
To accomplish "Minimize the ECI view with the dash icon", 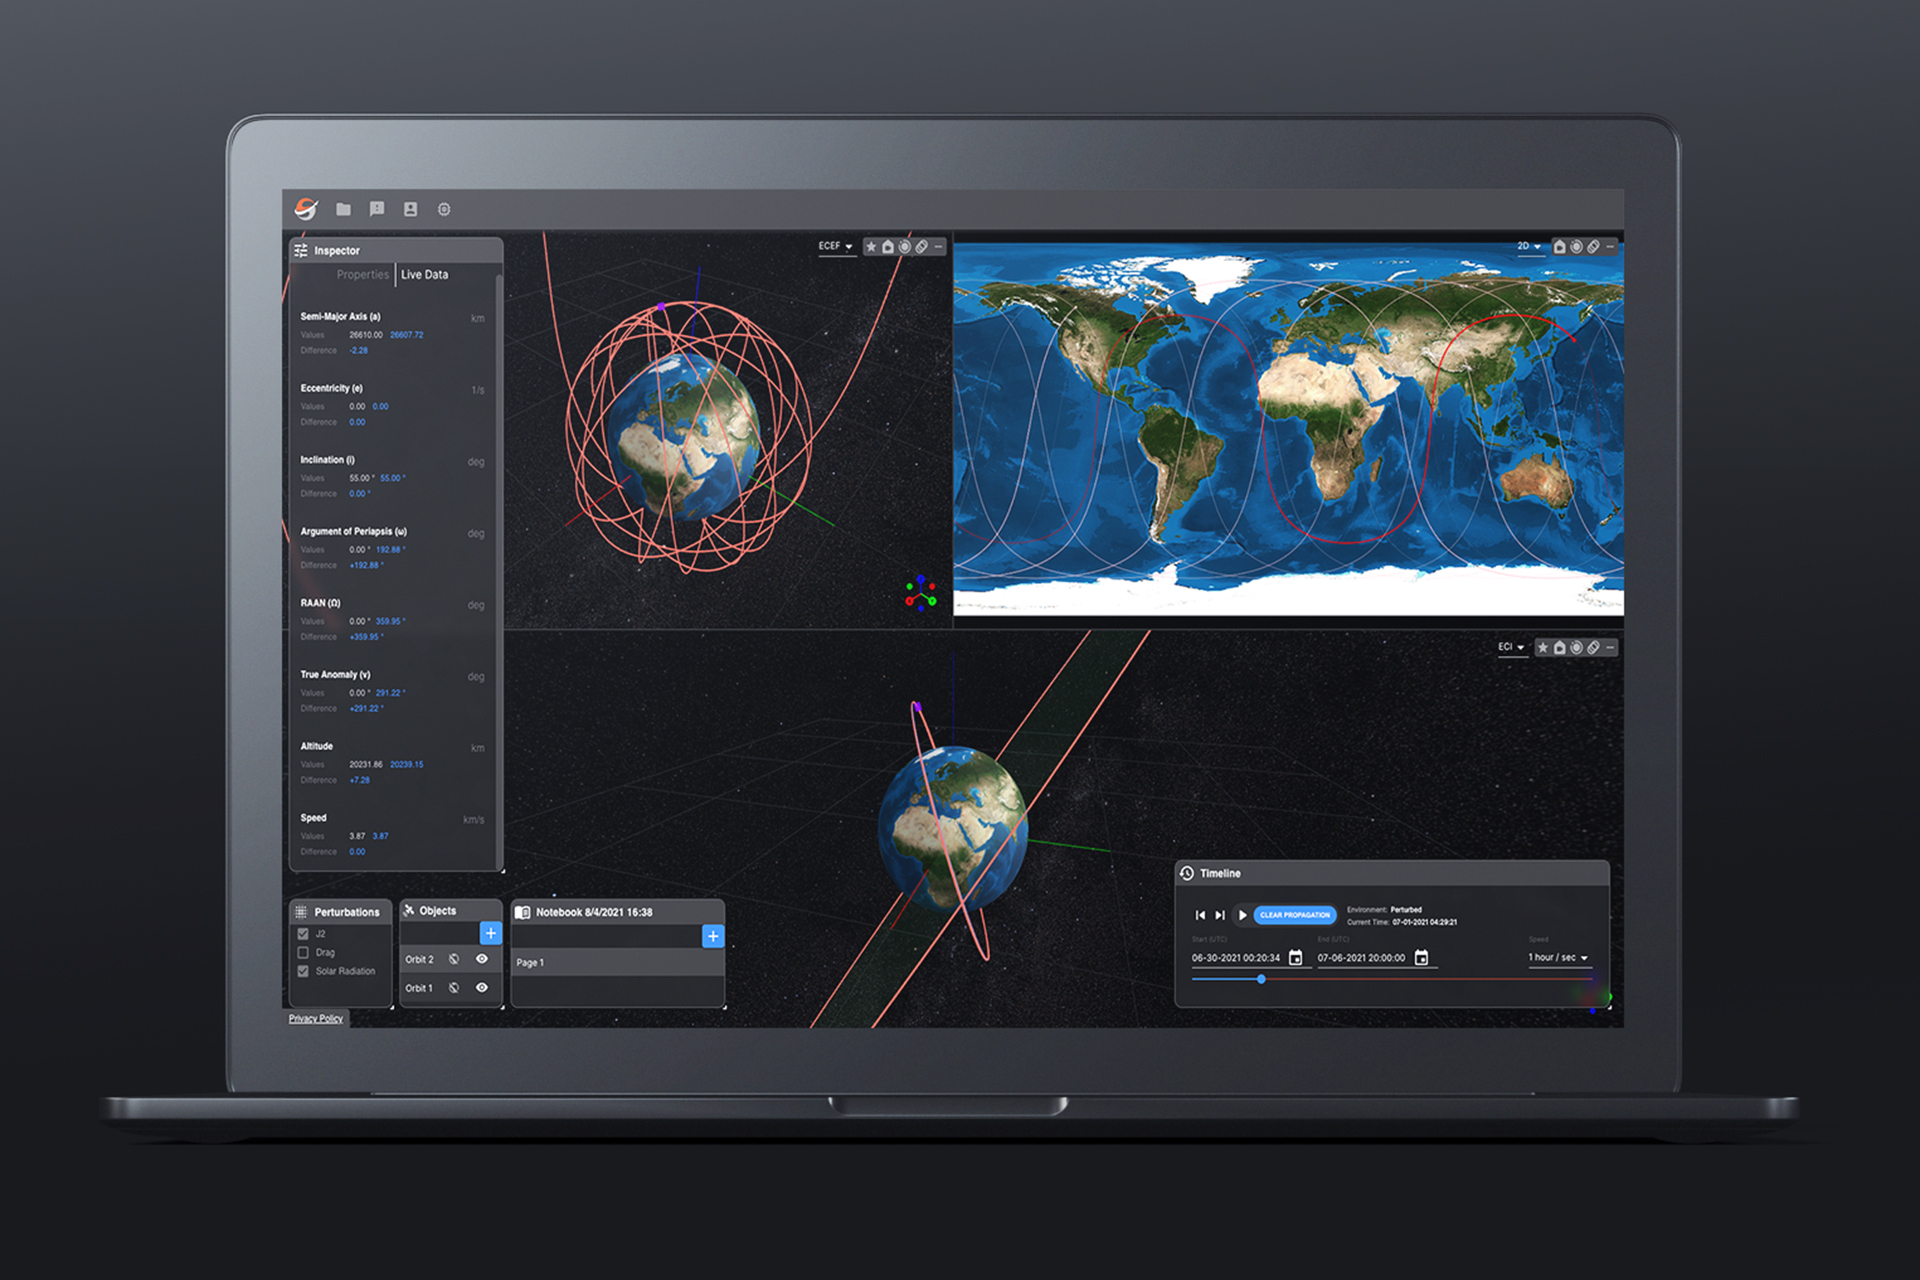I will coord(1610,648).
